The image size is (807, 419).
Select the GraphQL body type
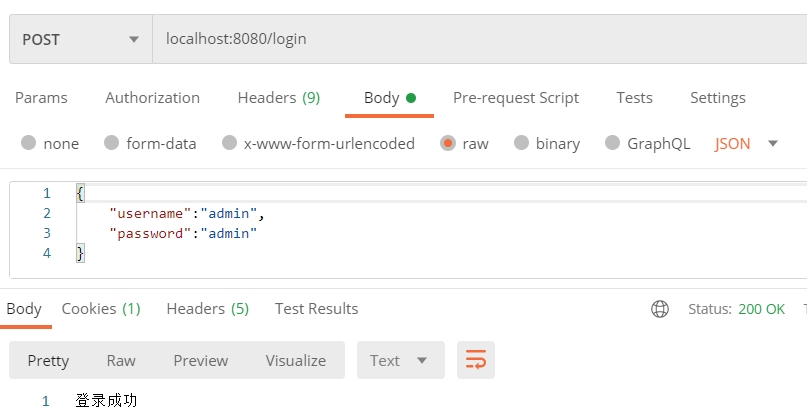click(647, 143)
